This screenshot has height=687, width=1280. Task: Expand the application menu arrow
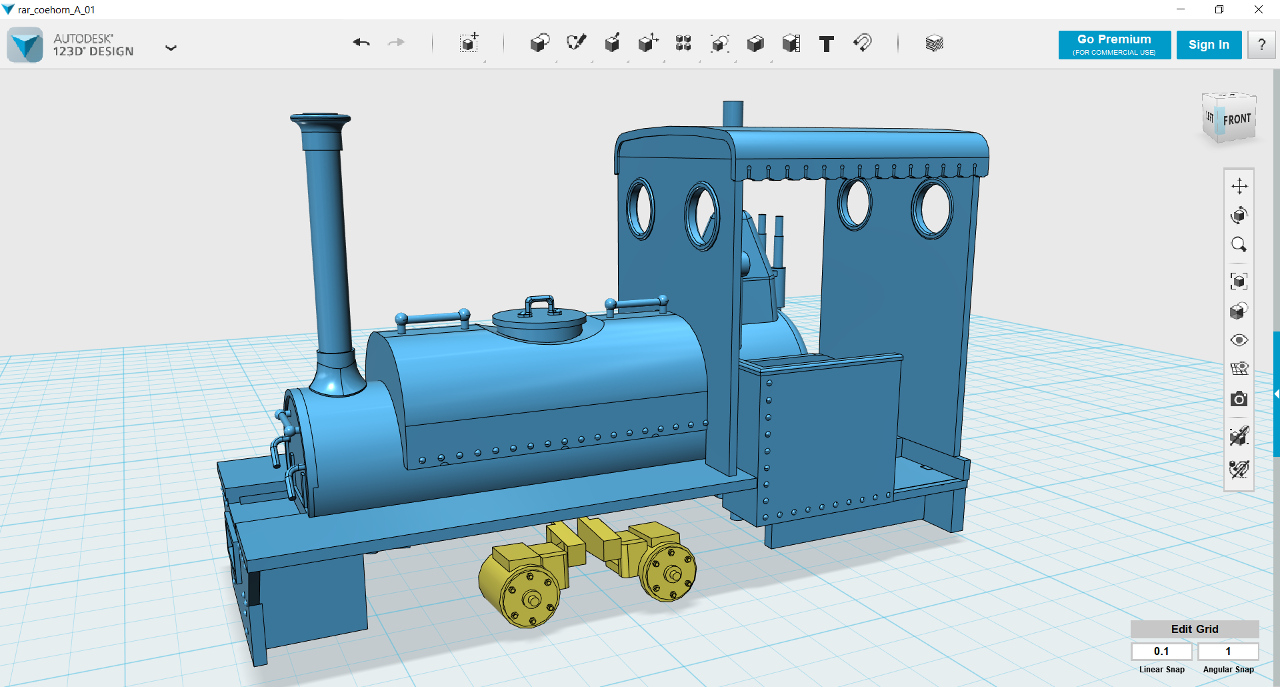click(171, 47)
